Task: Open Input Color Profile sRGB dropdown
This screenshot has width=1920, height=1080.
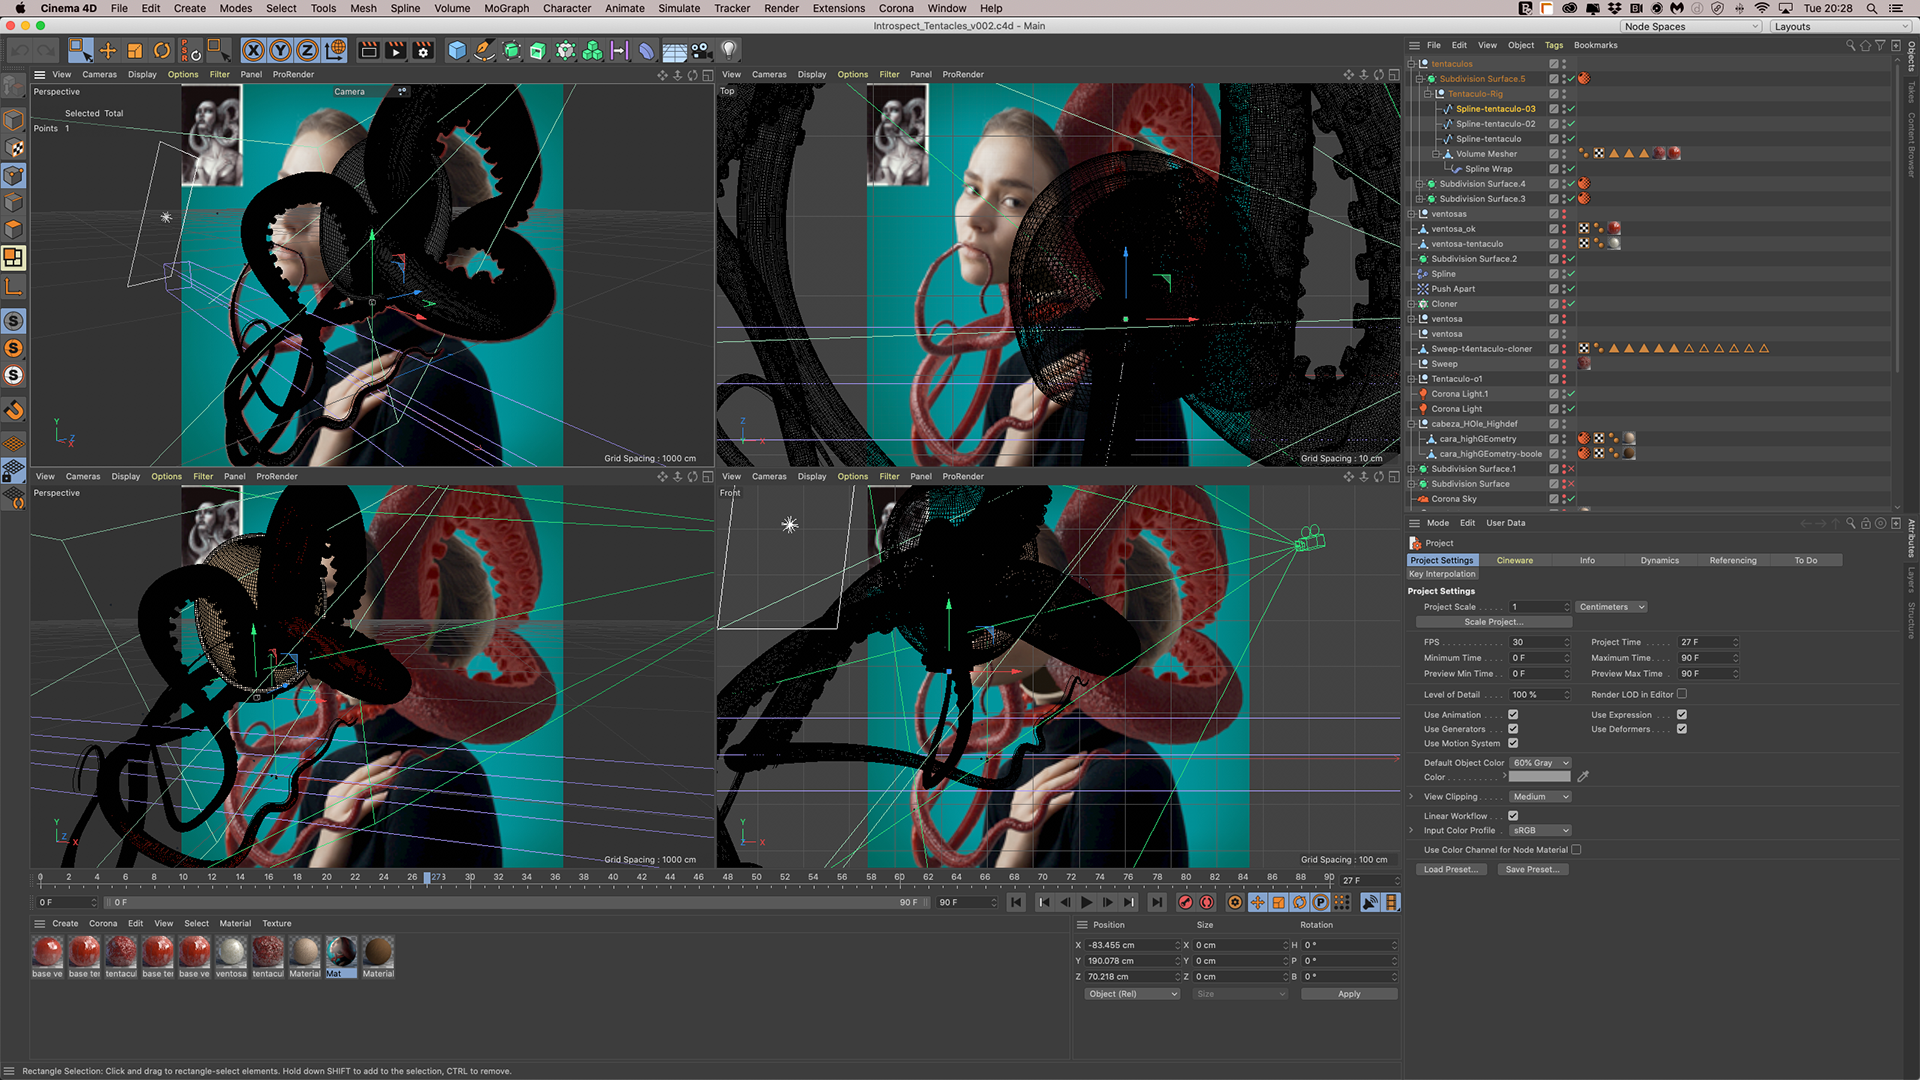Action: coord(1540,830)
